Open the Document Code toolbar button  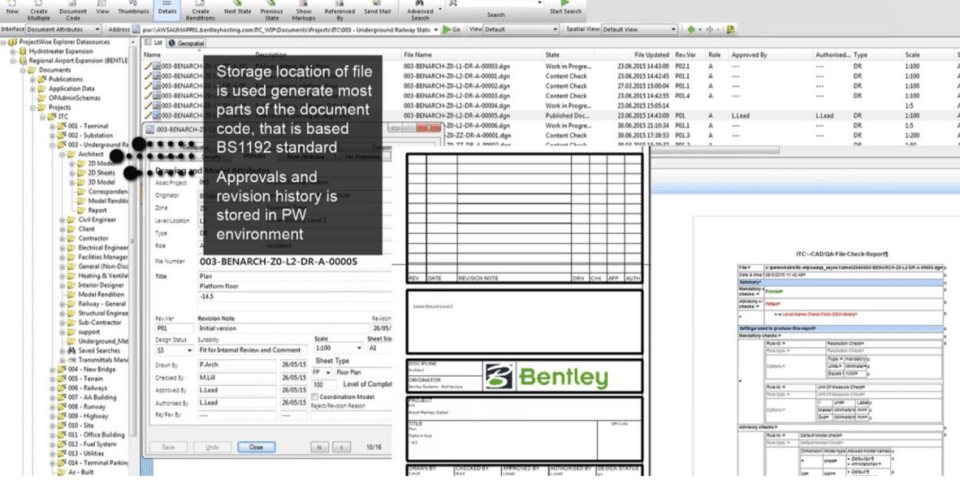click(73, 11)
